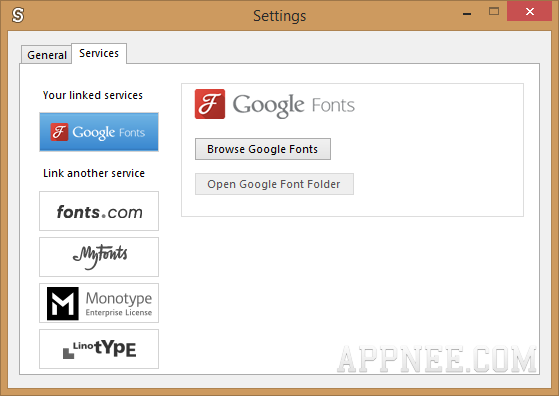Click Browse Google Fonts button

263,149
